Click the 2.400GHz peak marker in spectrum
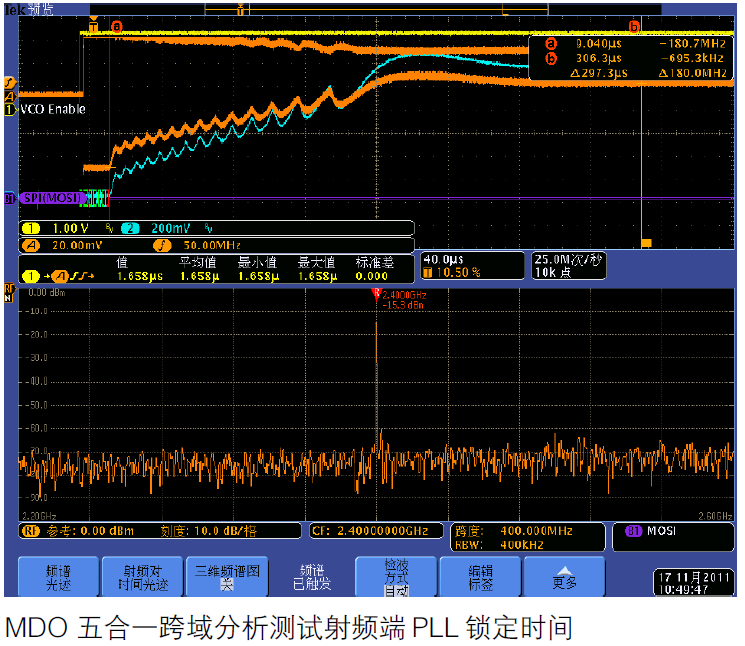Viewport: 745px width, 646px height. 377,294
